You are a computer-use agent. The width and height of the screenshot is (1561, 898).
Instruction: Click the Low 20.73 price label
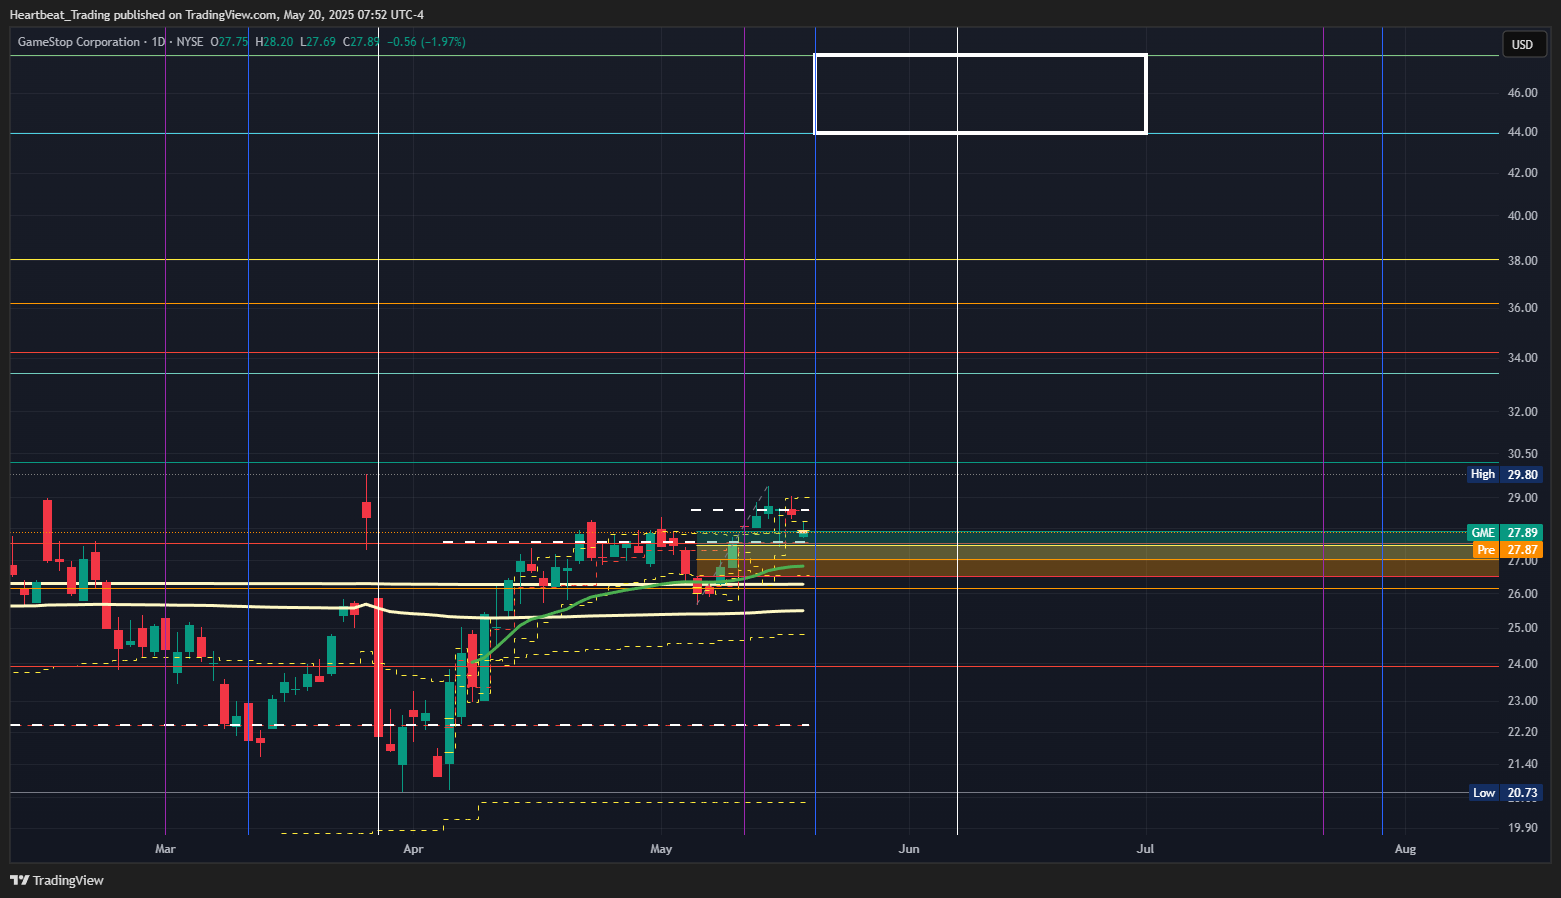tap(1505, 793)
